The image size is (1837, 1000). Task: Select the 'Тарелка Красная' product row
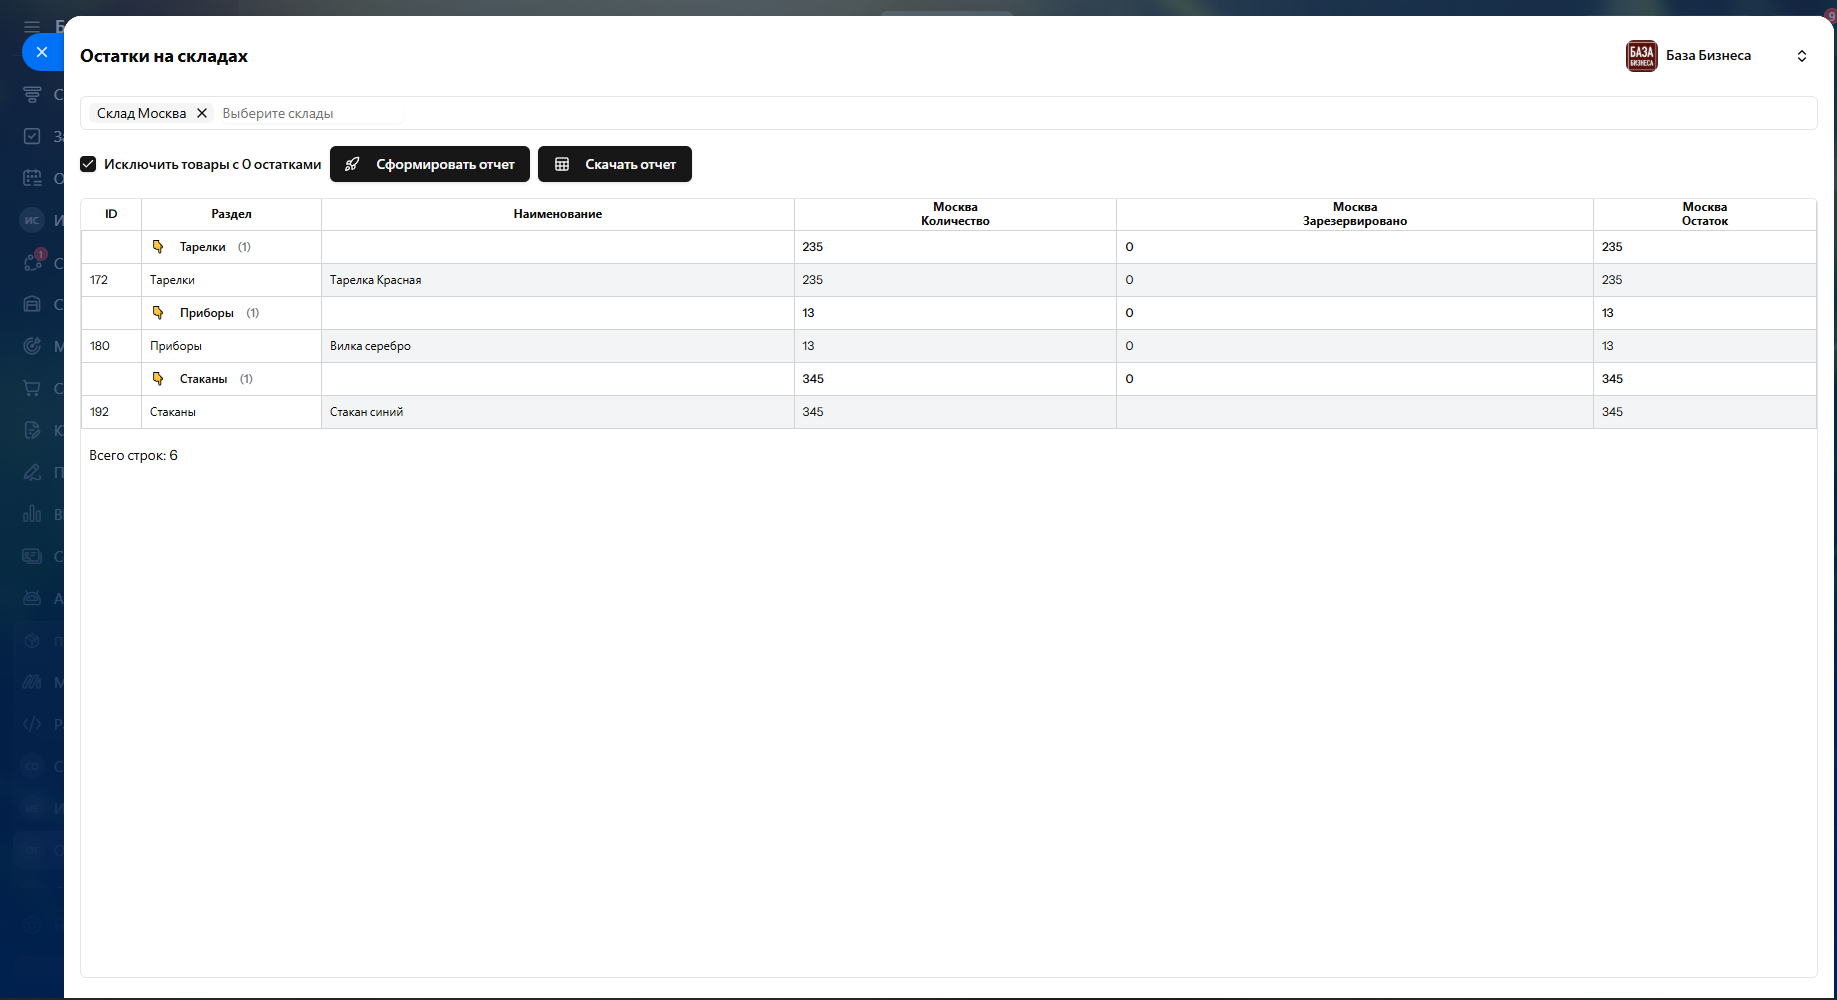click(x=376, y=280)
